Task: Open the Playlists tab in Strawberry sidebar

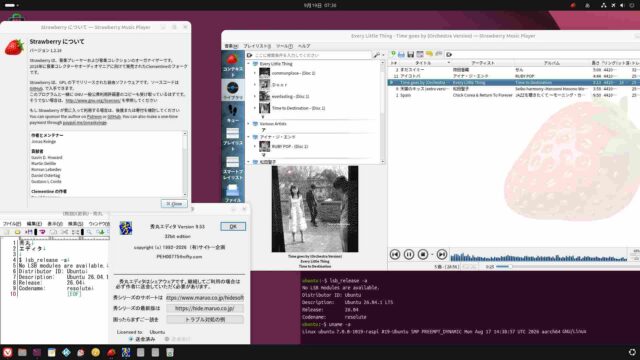Action: coord(233,139)
